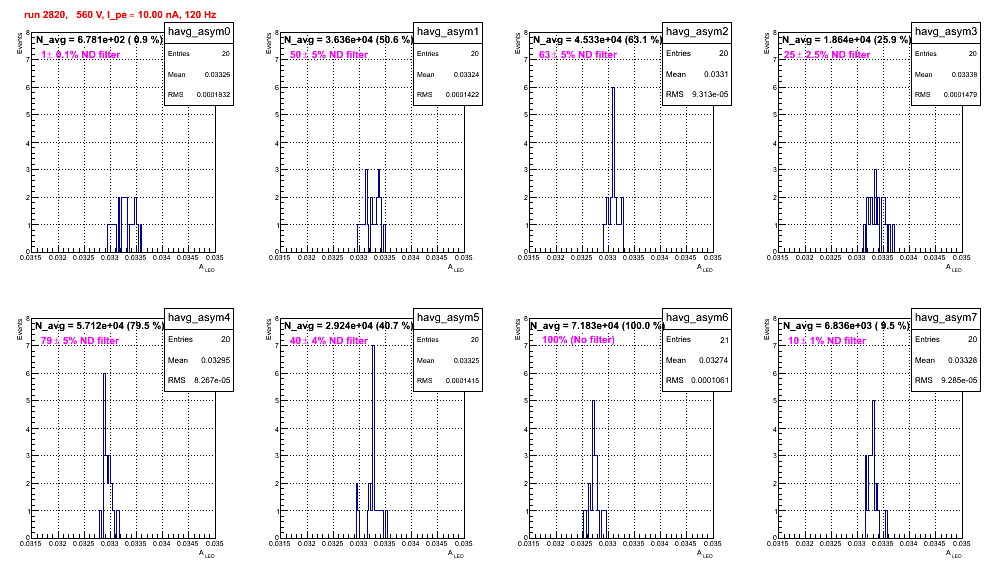This screenshot has height=572, width=996.
Task: Click RMS value 8.267e-05 in havg_asym4
Action: coord(212,380)
